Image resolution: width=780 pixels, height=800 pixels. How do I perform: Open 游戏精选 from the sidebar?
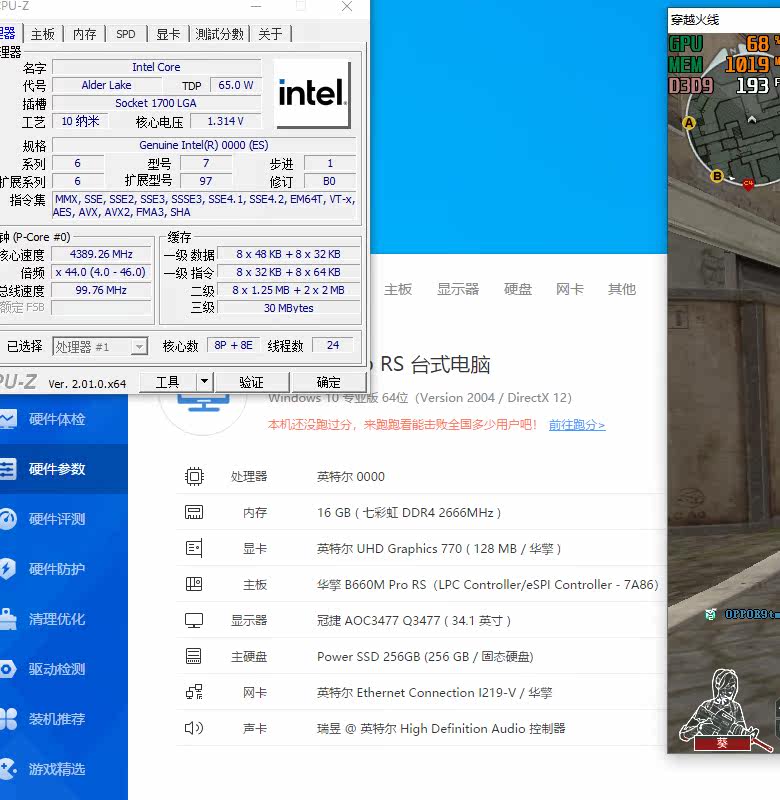(x=56, y=769)
